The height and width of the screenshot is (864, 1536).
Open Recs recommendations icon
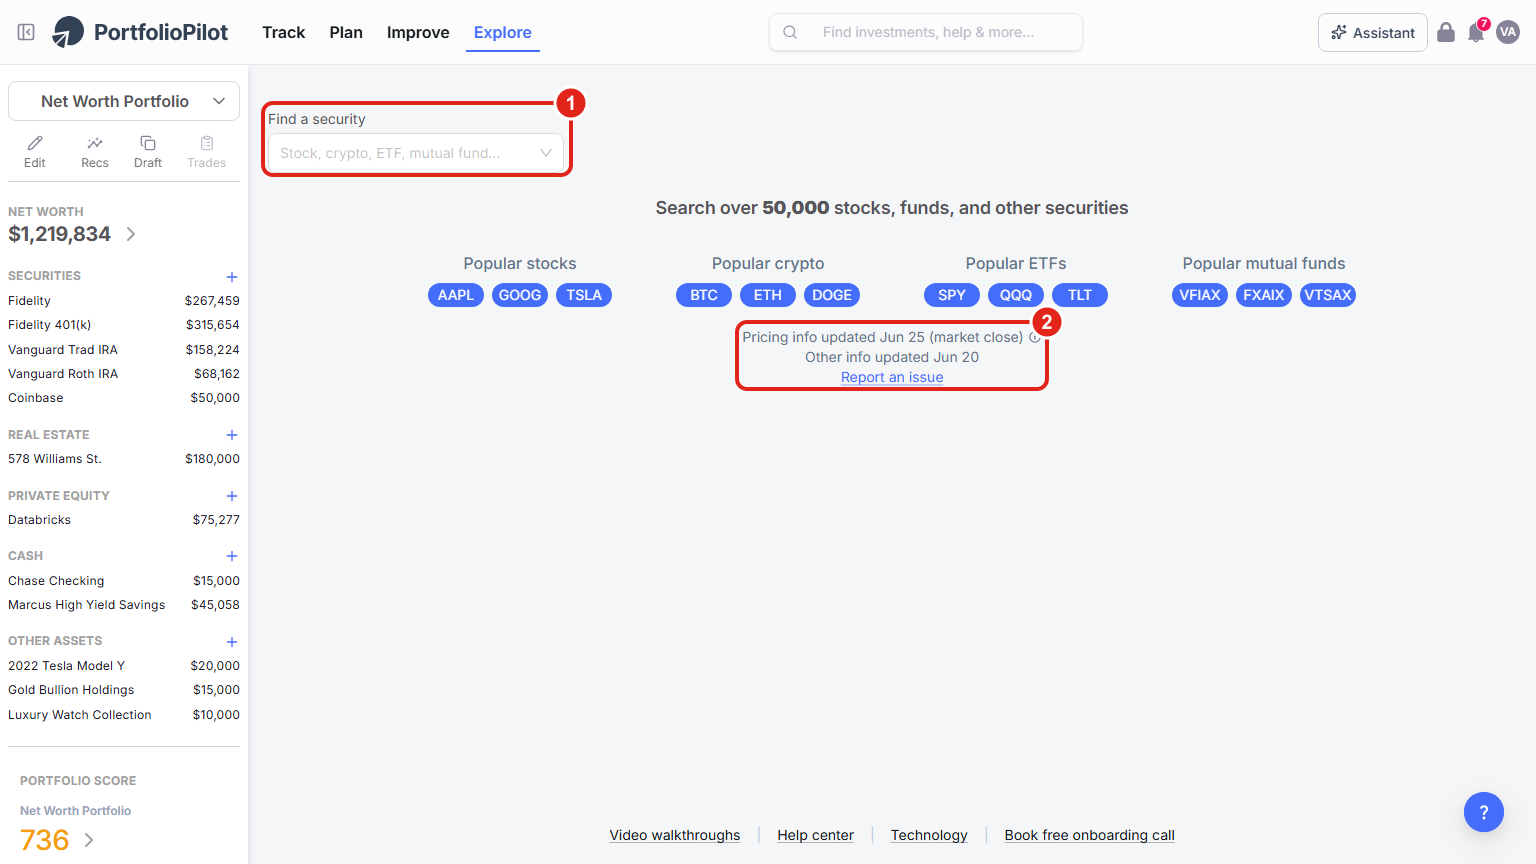[x=95, y=152]
